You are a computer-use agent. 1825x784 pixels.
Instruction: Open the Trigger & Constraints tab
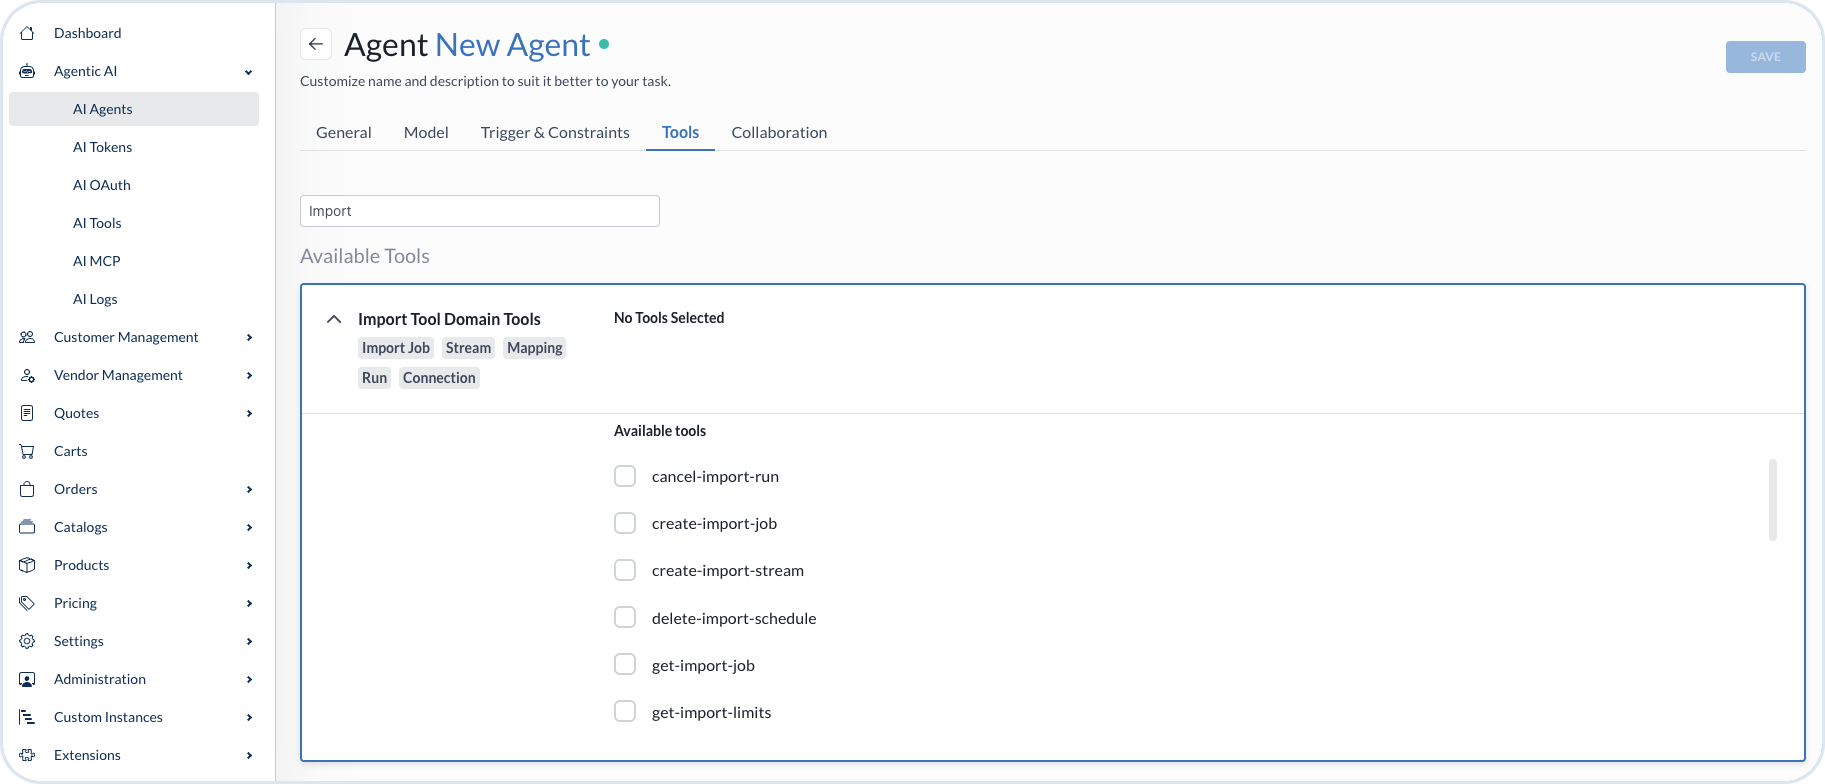pos(555,132)
